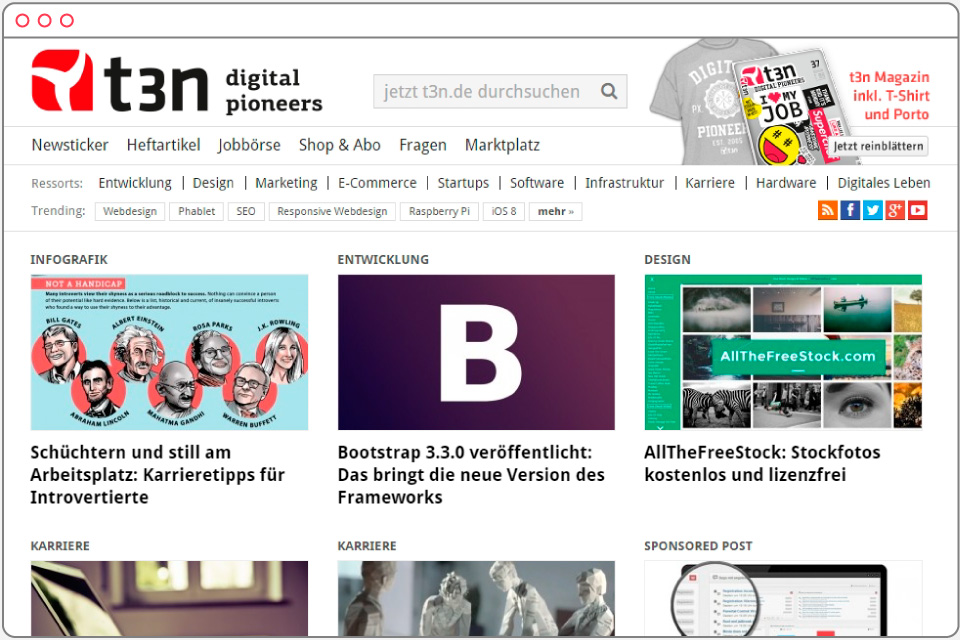Open the YouTube social icon
960x640 pixels.
pyautogui.click(x=918, y=210)
